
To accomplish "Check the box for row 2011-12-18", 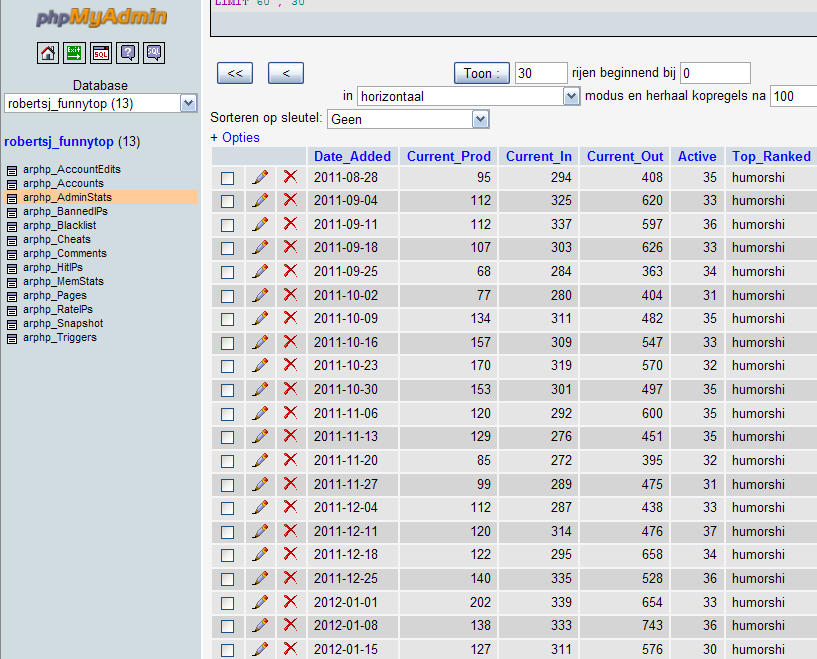I will tap(227, 555).
